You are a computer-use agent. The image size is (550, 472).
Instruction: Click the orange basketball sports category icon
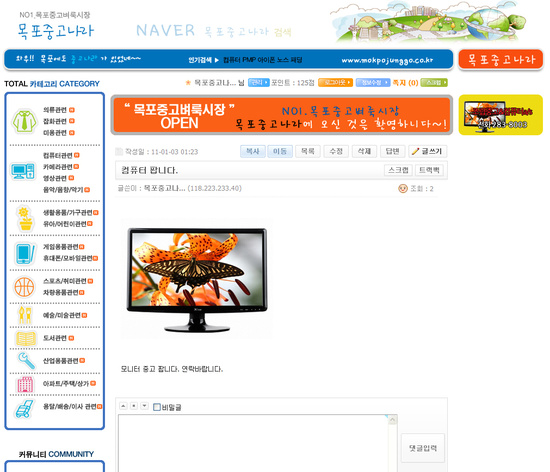(x=24, y=287)
